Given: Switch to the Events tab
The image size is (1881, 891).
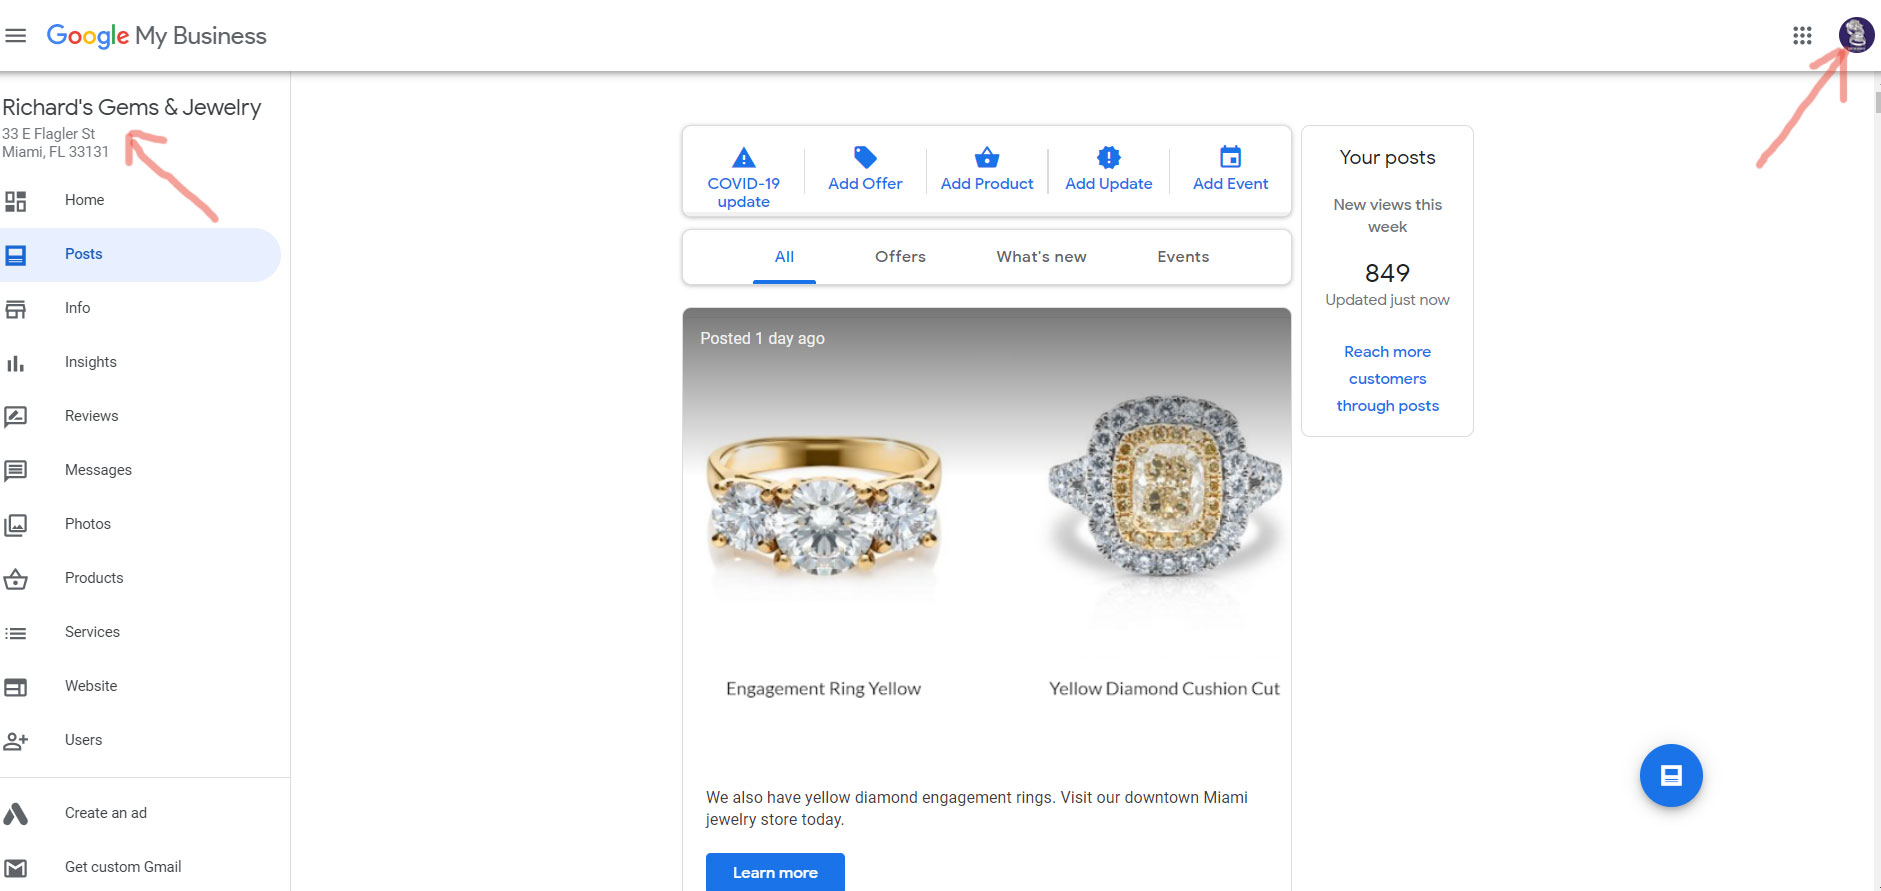Looking at the screenshot, I should pos(1183,257).
